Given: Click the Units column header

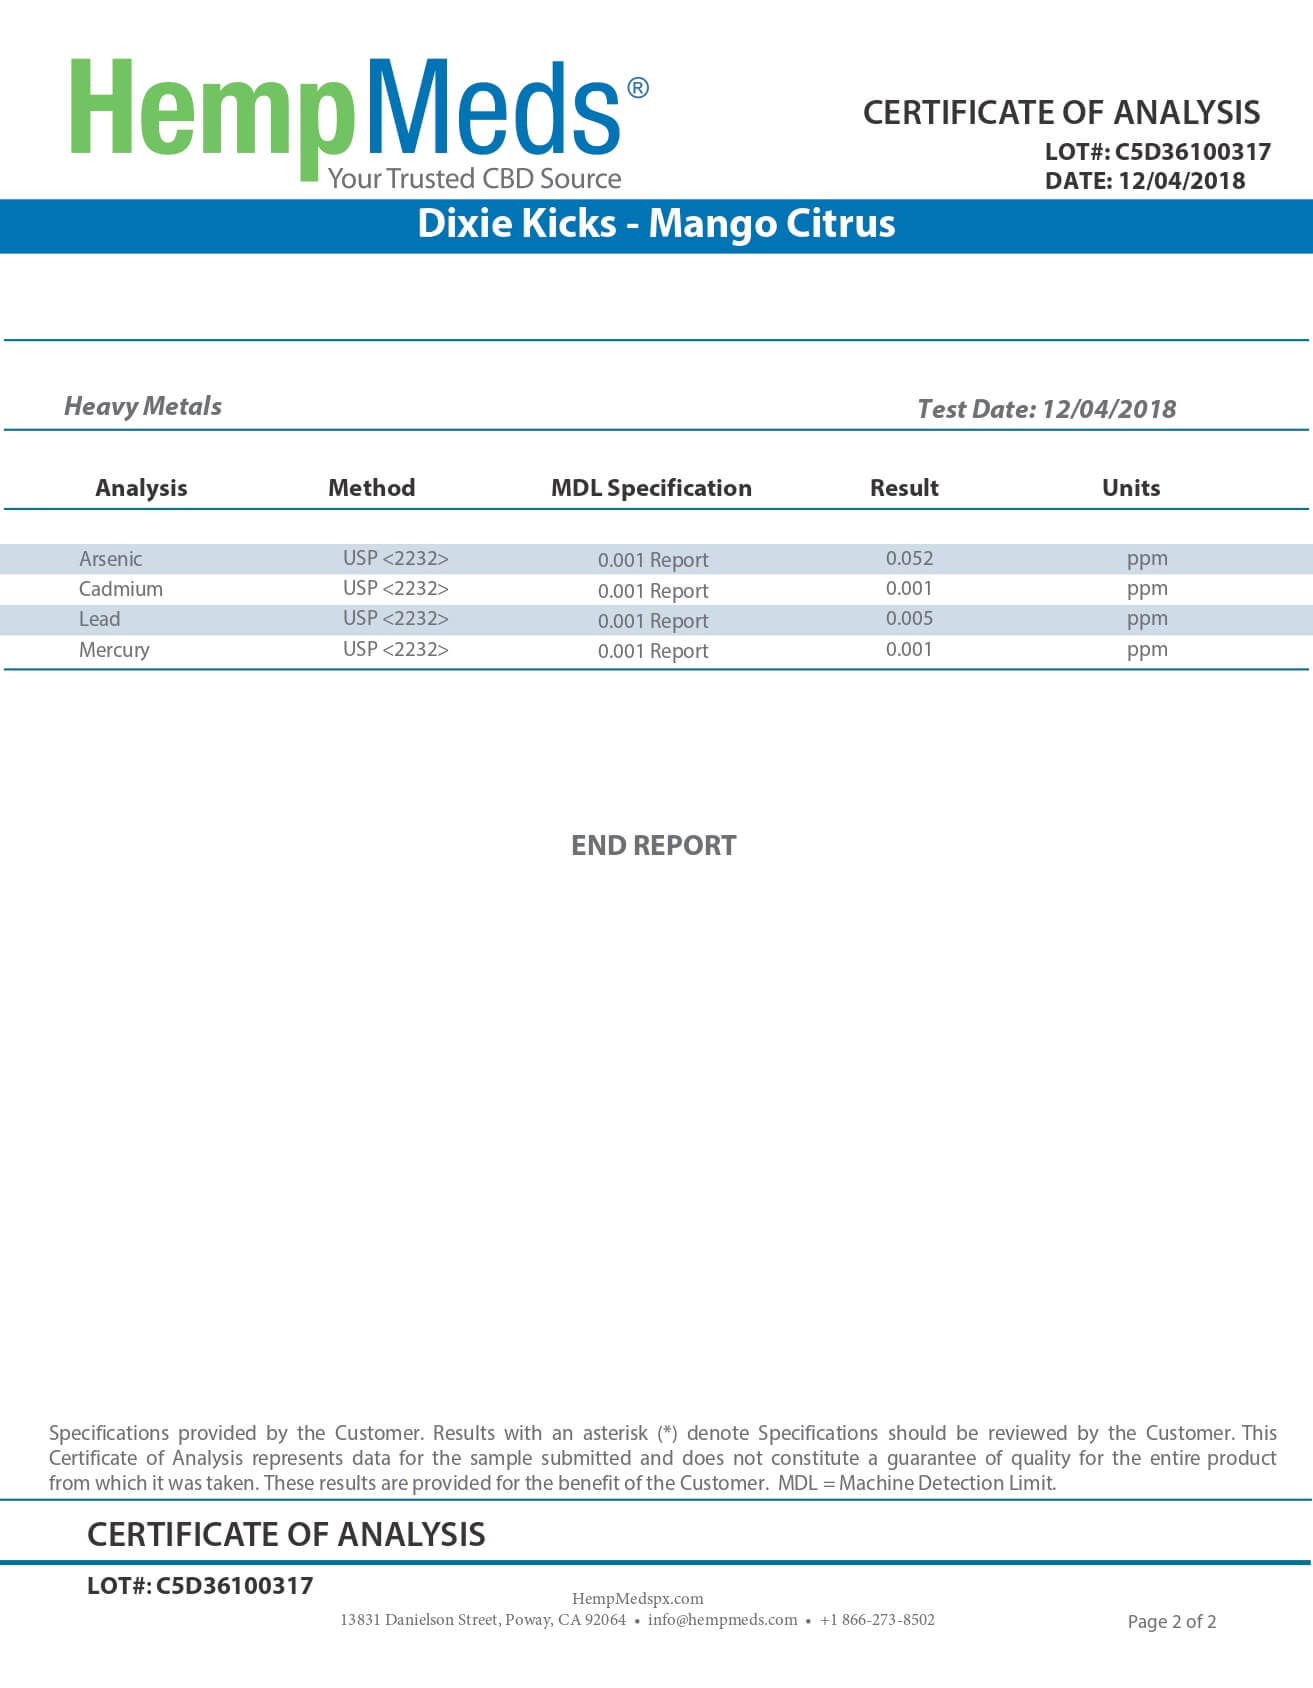Looking at the screenshot, I should pyautogui.click(x=1131, y=488).
